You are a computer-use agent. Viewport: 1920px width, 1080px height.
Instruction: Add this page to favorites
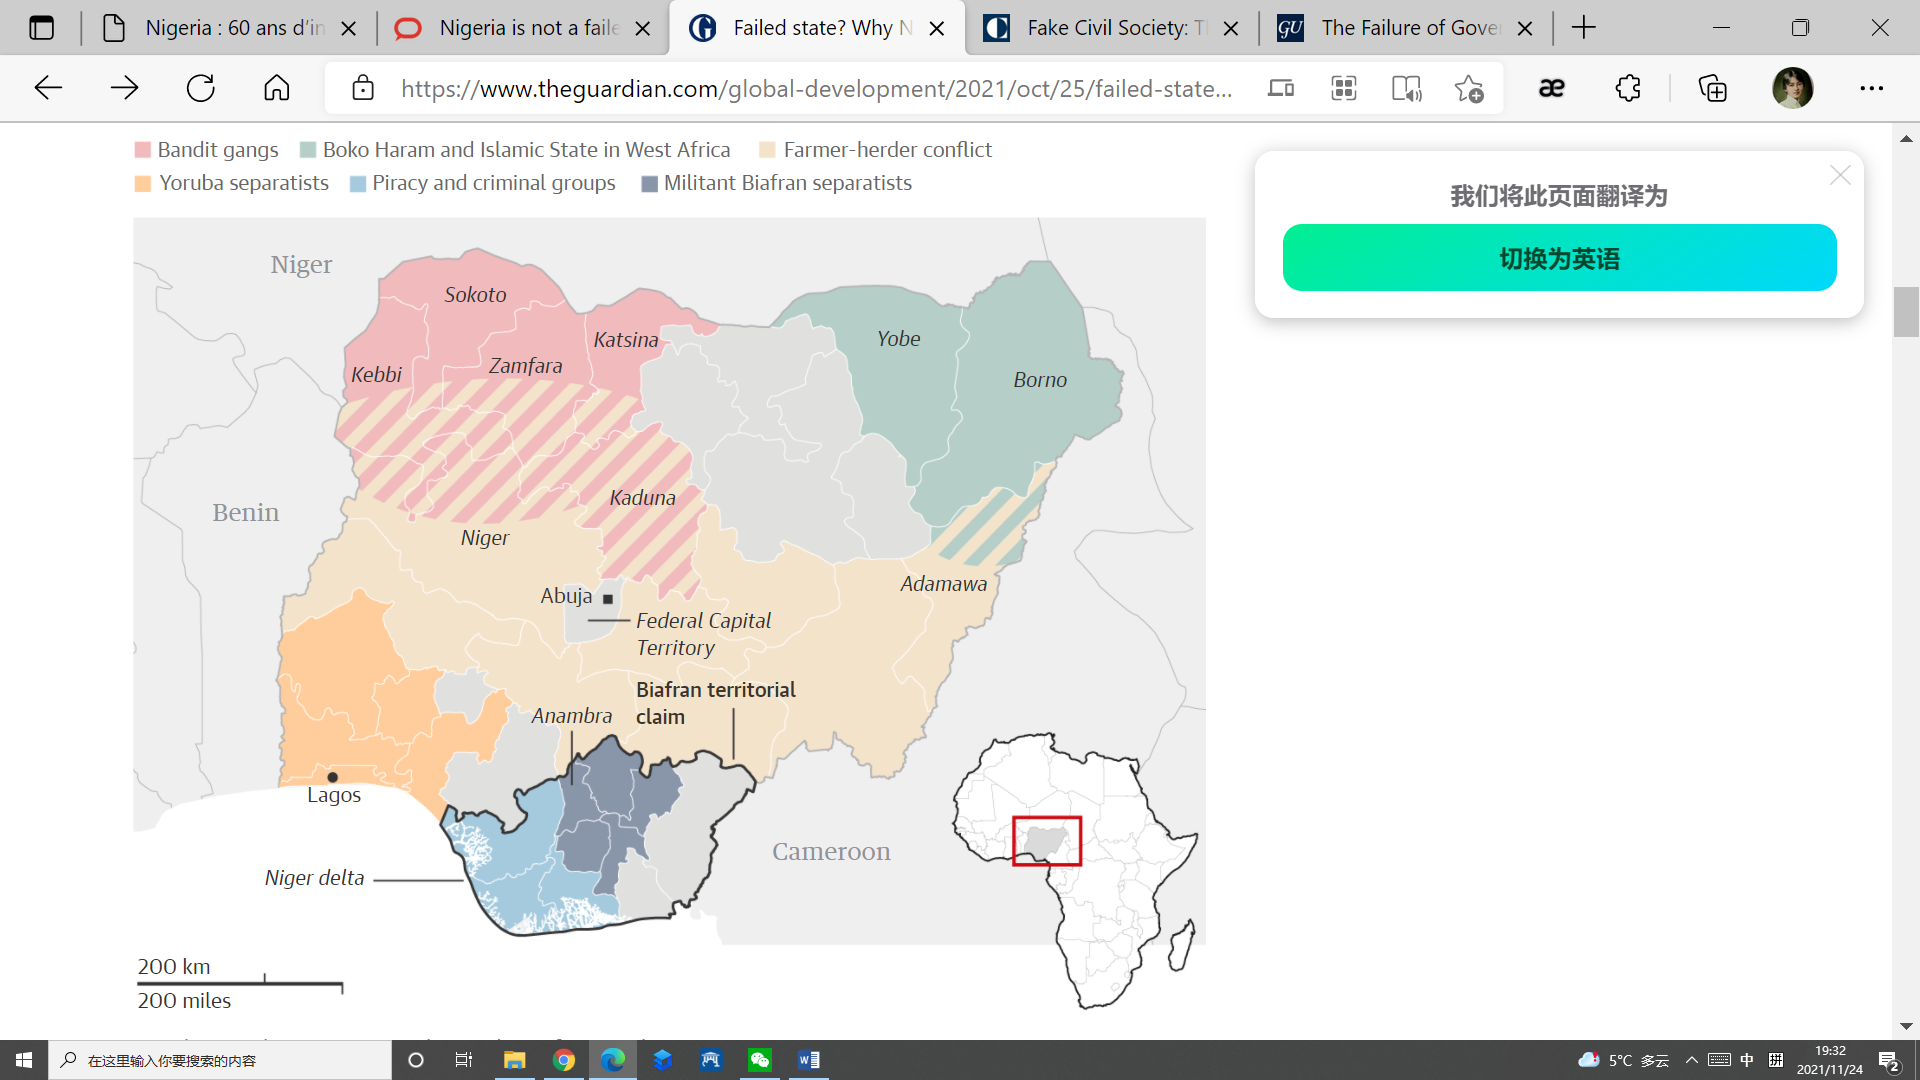[x=1468, y=88]
